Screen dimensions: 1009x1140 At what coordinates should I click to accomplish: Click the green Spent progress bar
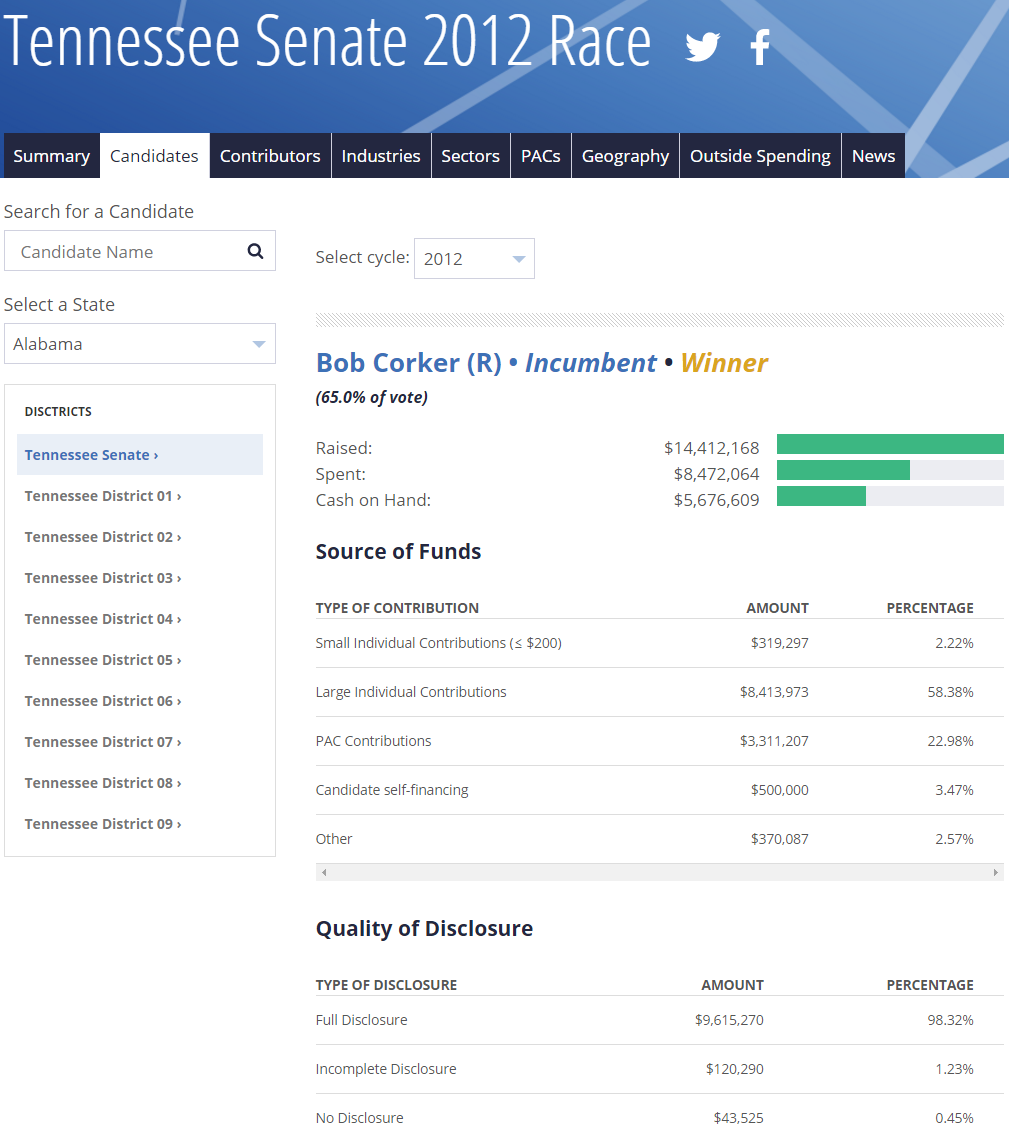click(x=843, y=470)
